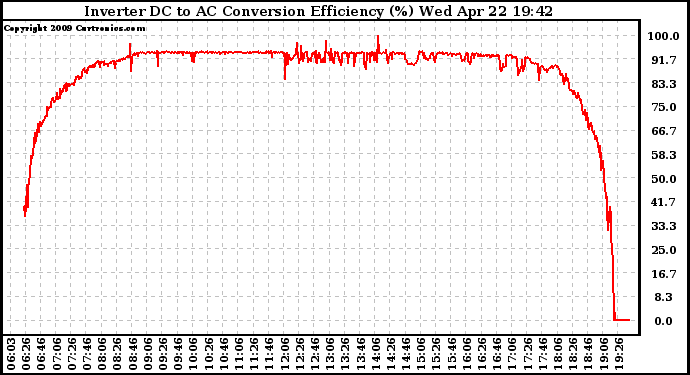The height and width of the screenshot is (375, 690).
Task: Select the 91.7 y-axis label
Action: (664, 60)
